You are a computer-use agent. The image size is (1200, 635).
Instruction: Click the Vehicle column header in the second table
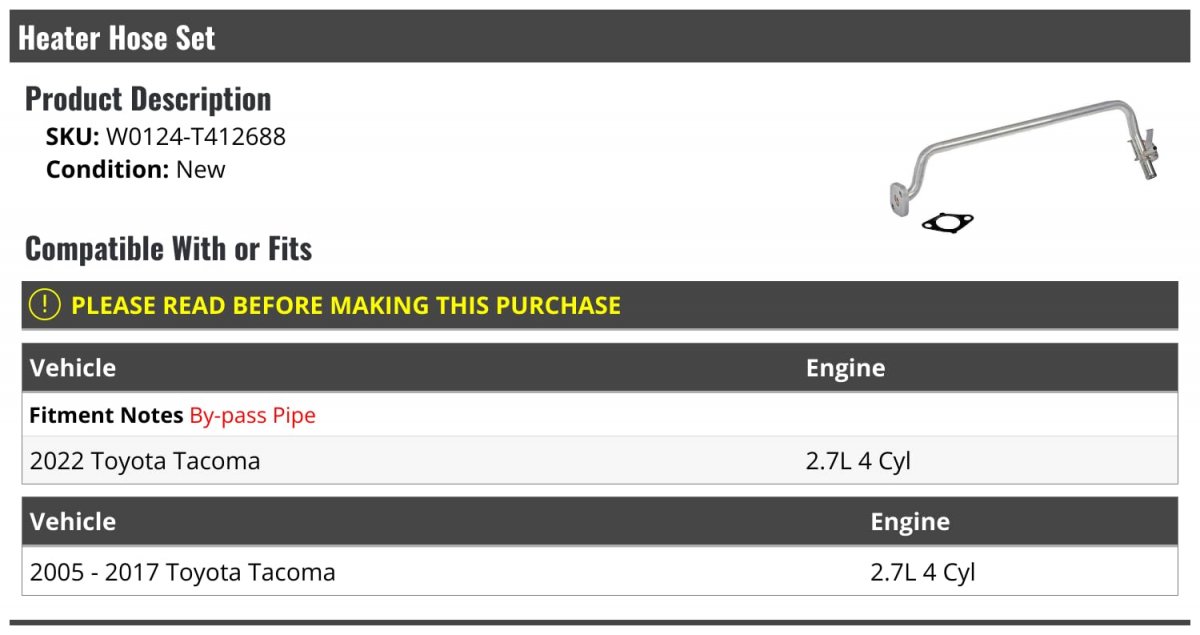coord(73,522)
